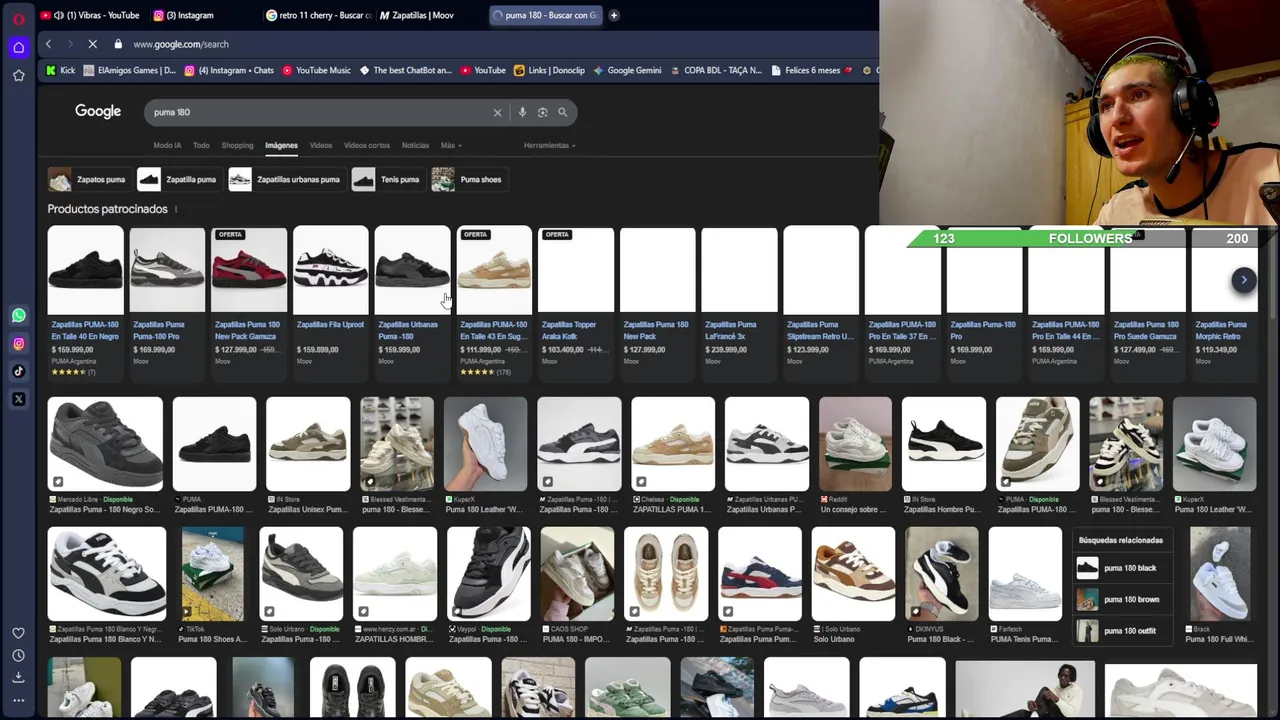Click the home icon in Opera sidebar
1280x720 pixels.
[18, 47]
